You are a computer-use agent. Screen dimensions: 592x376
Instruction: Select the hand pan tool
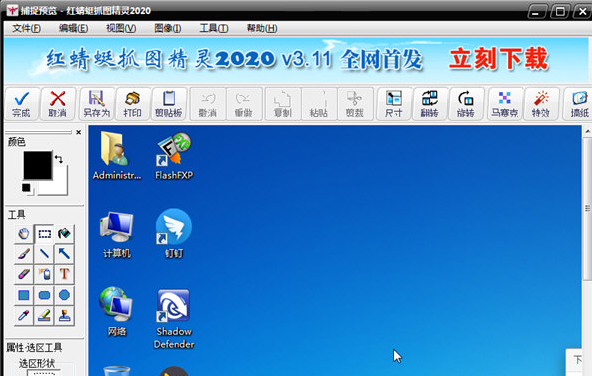(x=24, y=234)
